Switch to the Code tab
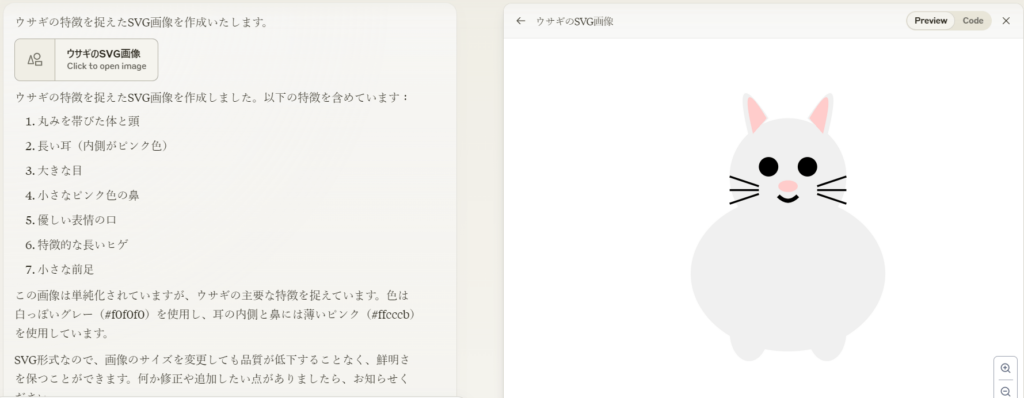This screenshot has width=1024, height=398. pyautogui.click(x=972, y=21)
